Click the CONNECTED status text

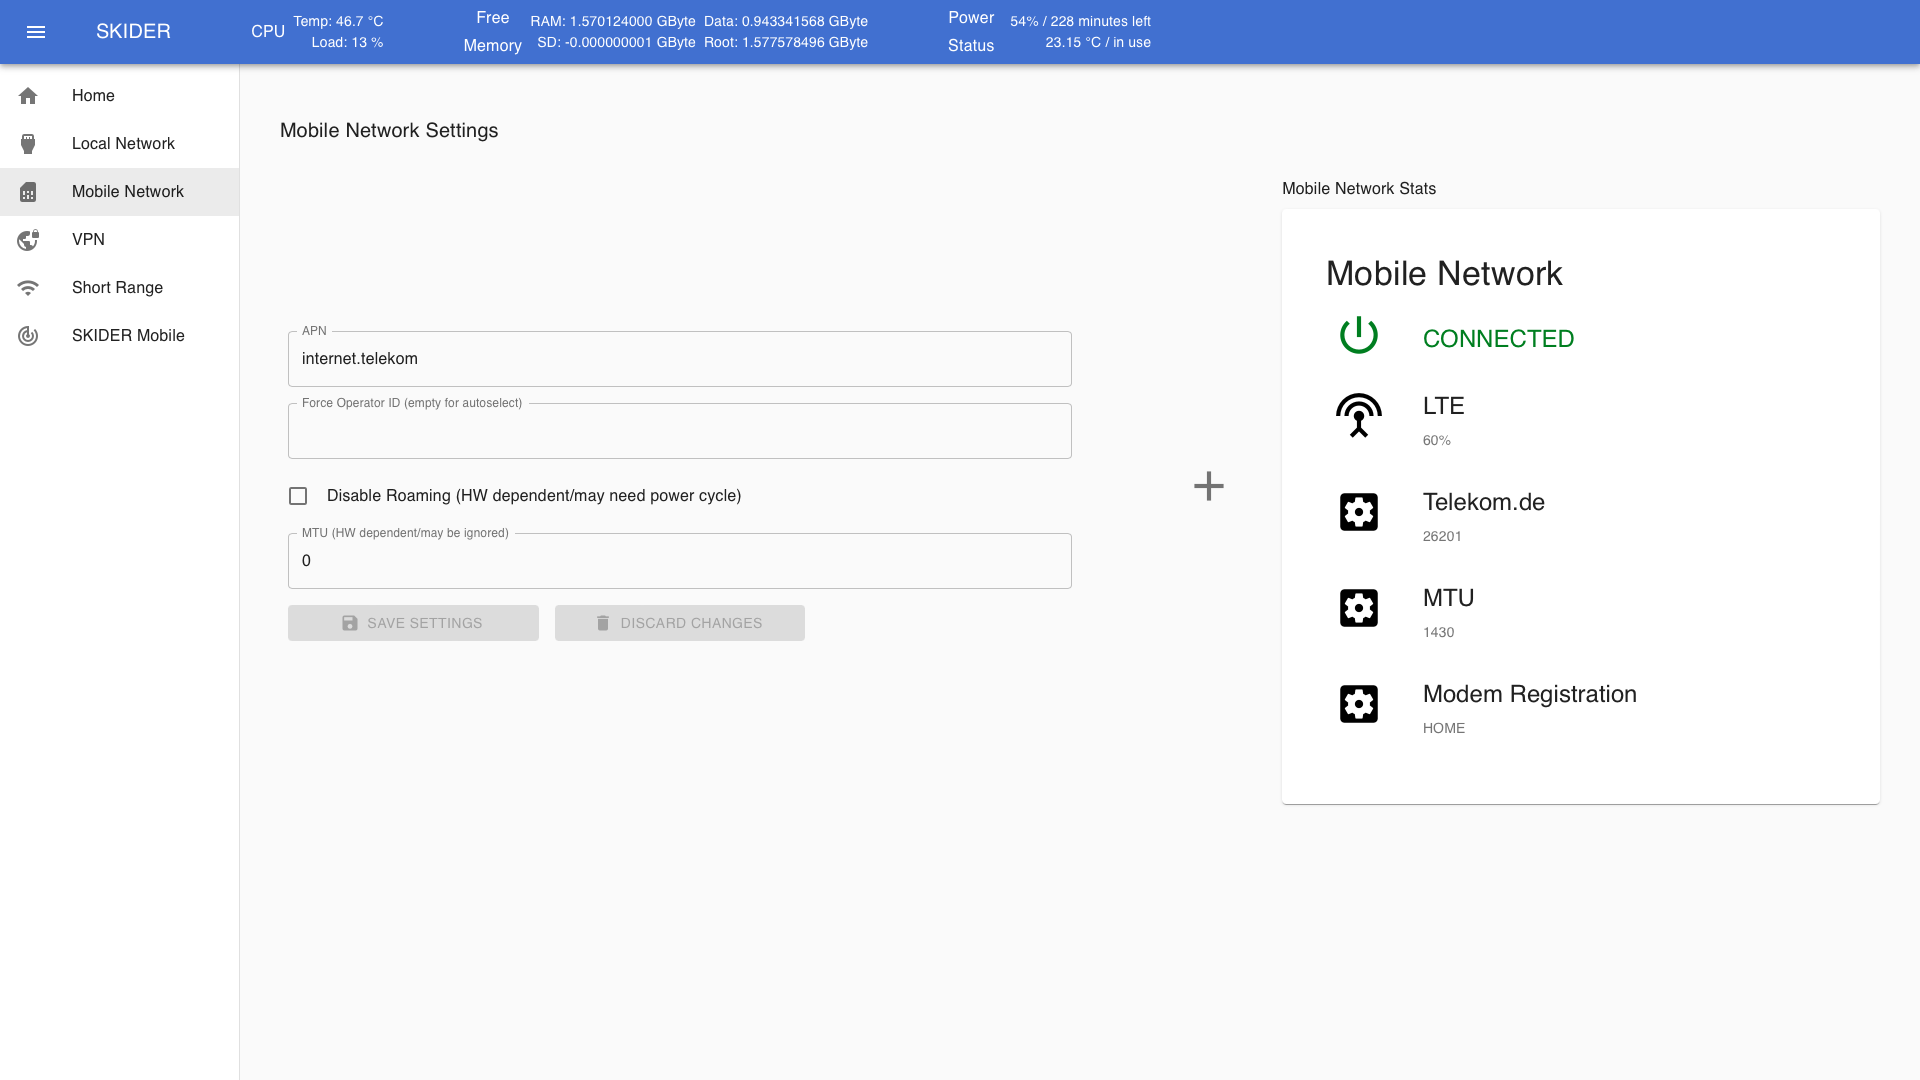point(1498,339)
